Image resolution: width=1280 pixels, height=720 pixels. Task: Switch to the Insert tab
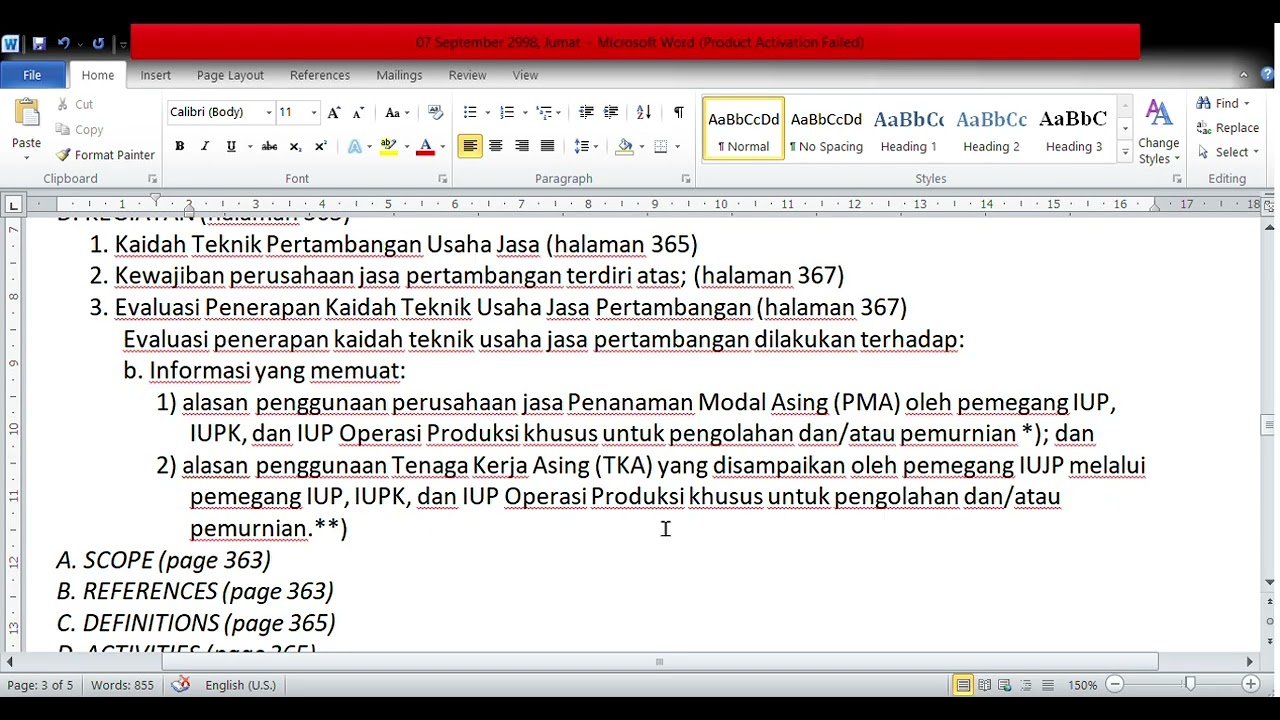point(155,75)
